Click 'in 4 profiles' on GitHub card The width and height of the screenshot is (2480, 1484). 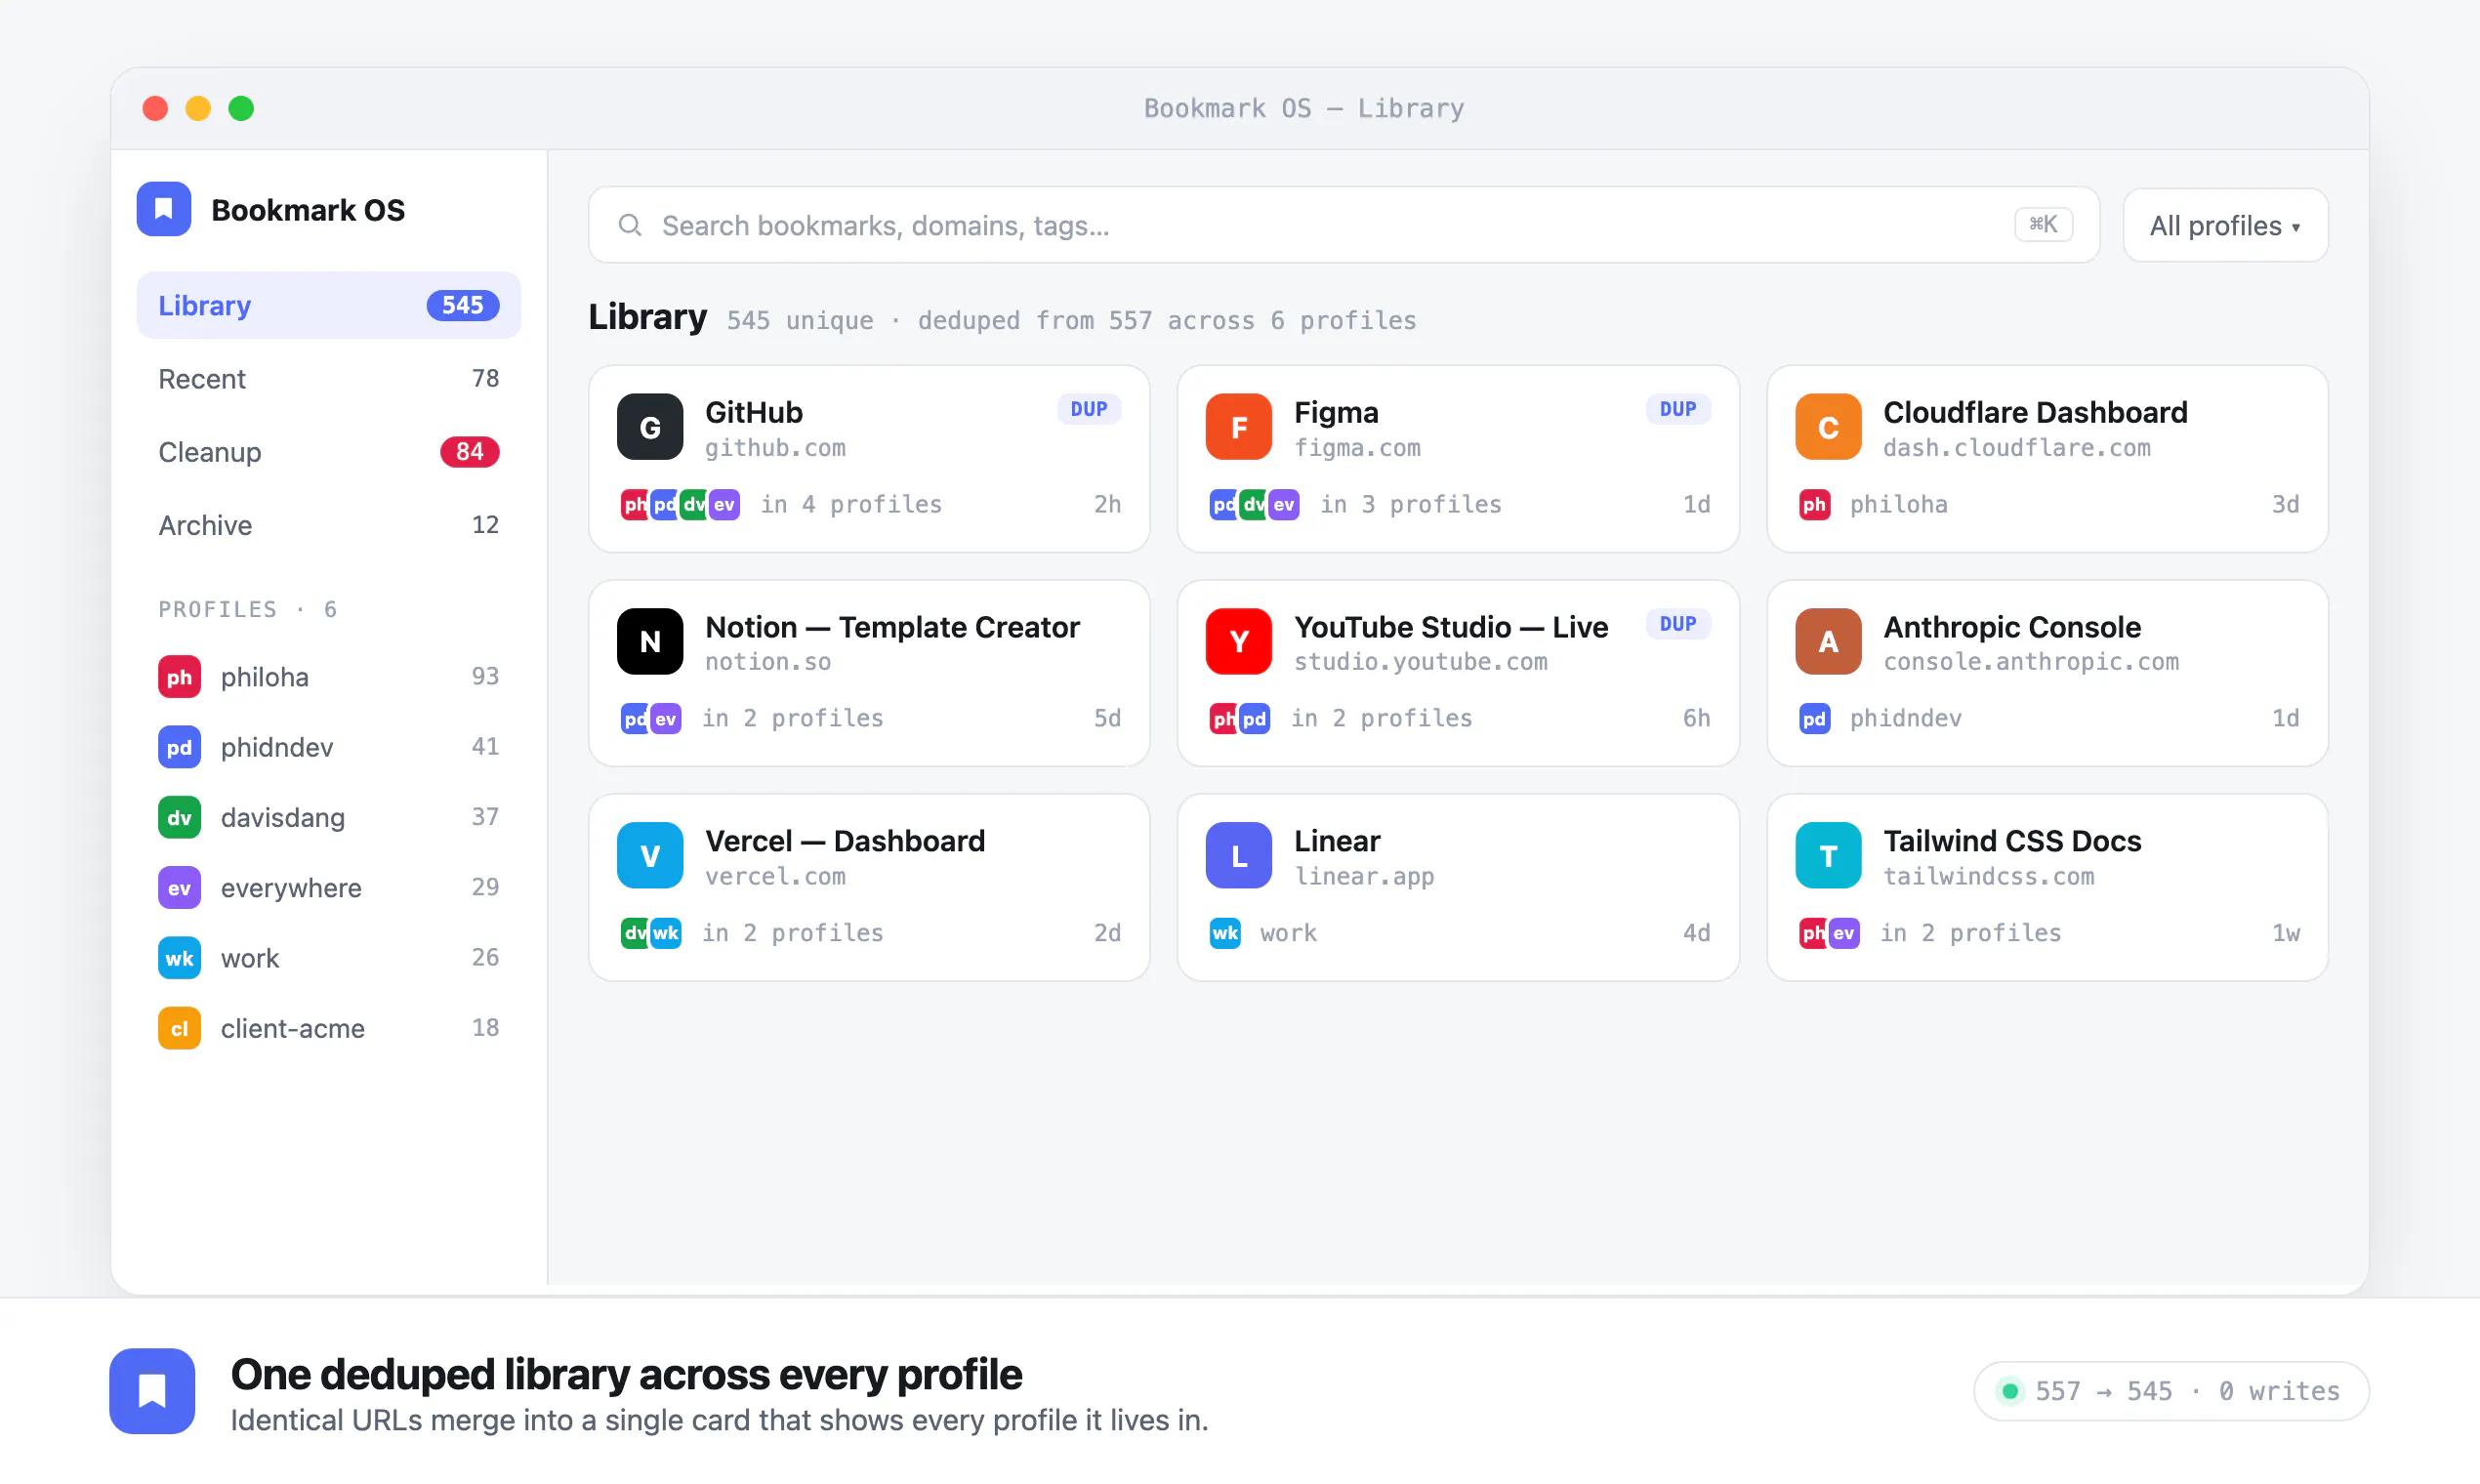[x=851, y=504]
